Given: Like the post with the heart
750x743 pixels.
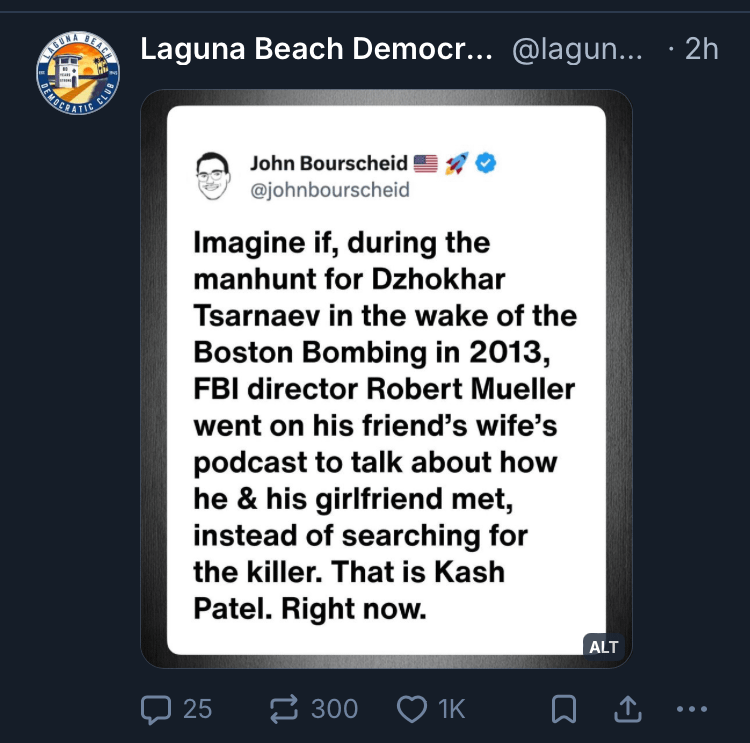Looking at the screenshot, I should 411,709.
